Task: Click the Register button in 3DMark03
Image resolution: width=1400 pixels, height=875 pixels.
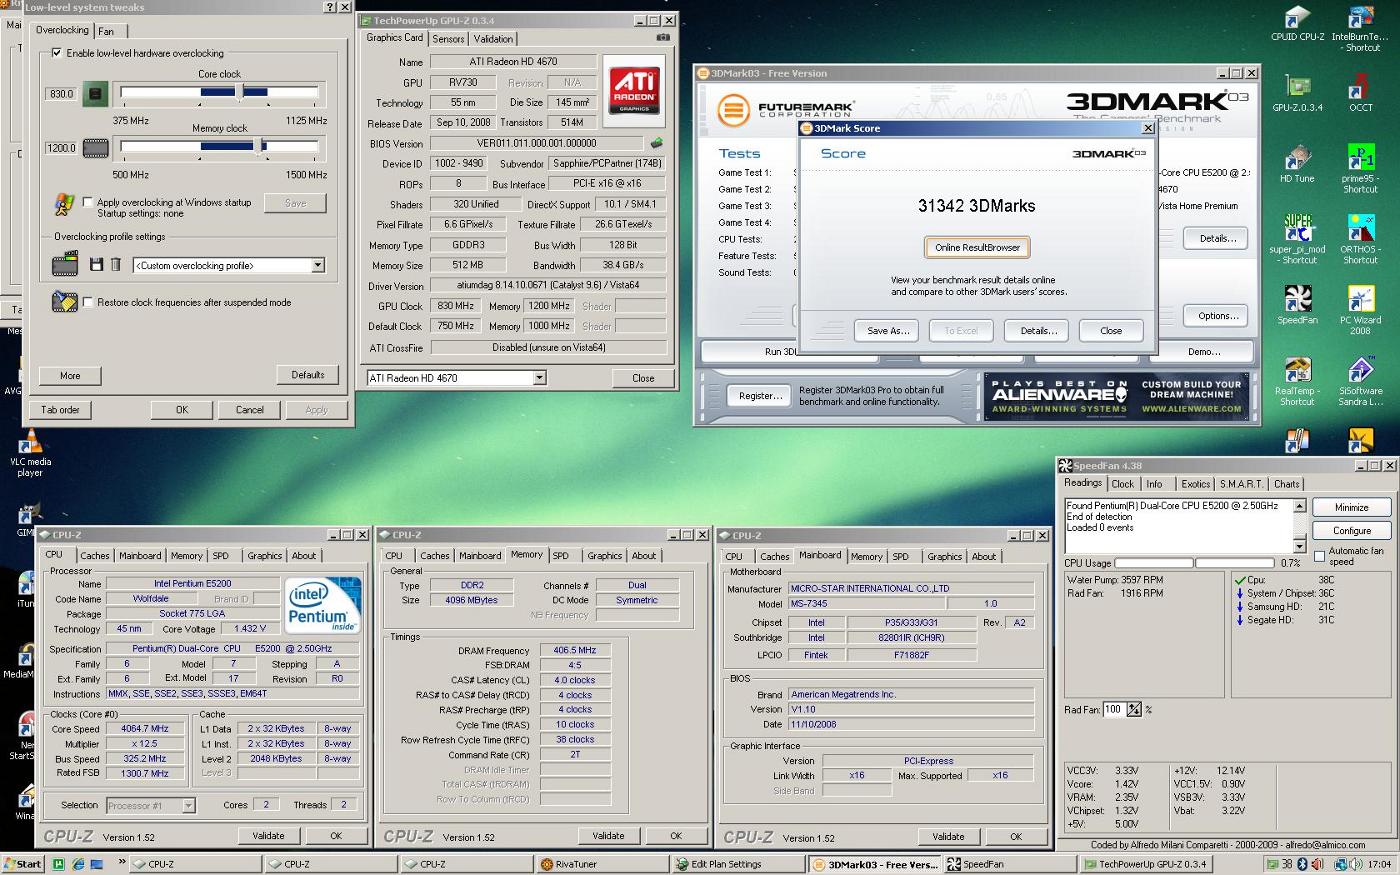Action: [x=760, y=396]
